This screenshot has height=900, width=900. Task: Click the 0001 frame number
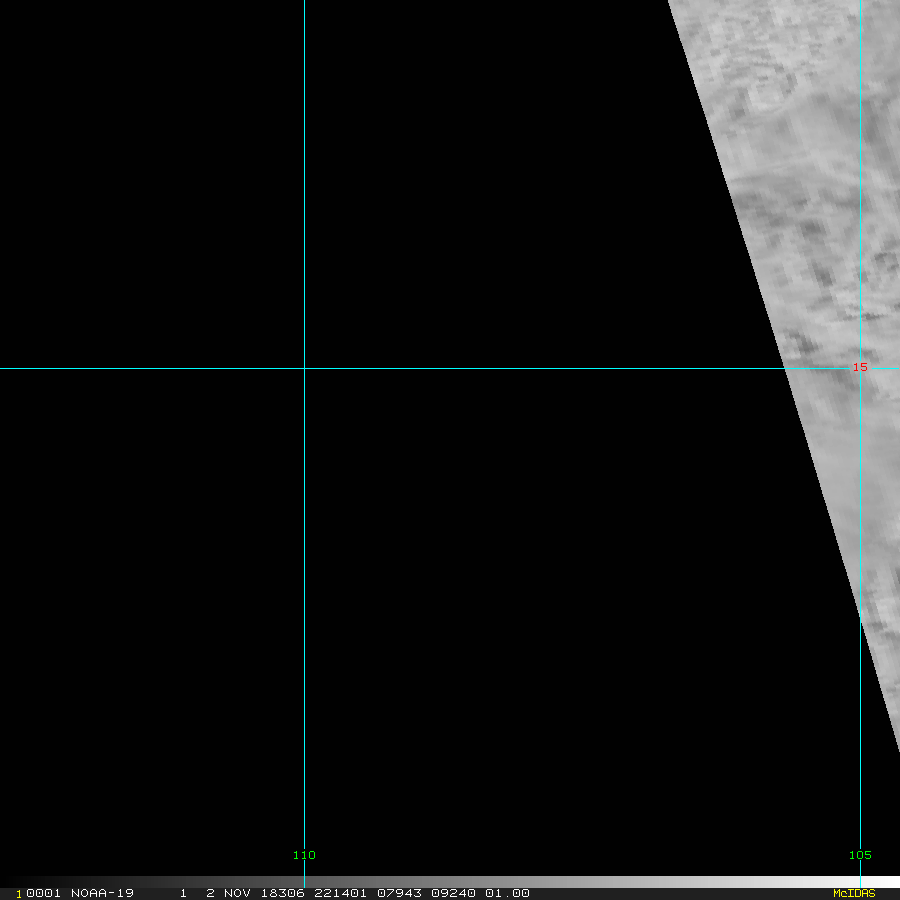click(44, 893)
